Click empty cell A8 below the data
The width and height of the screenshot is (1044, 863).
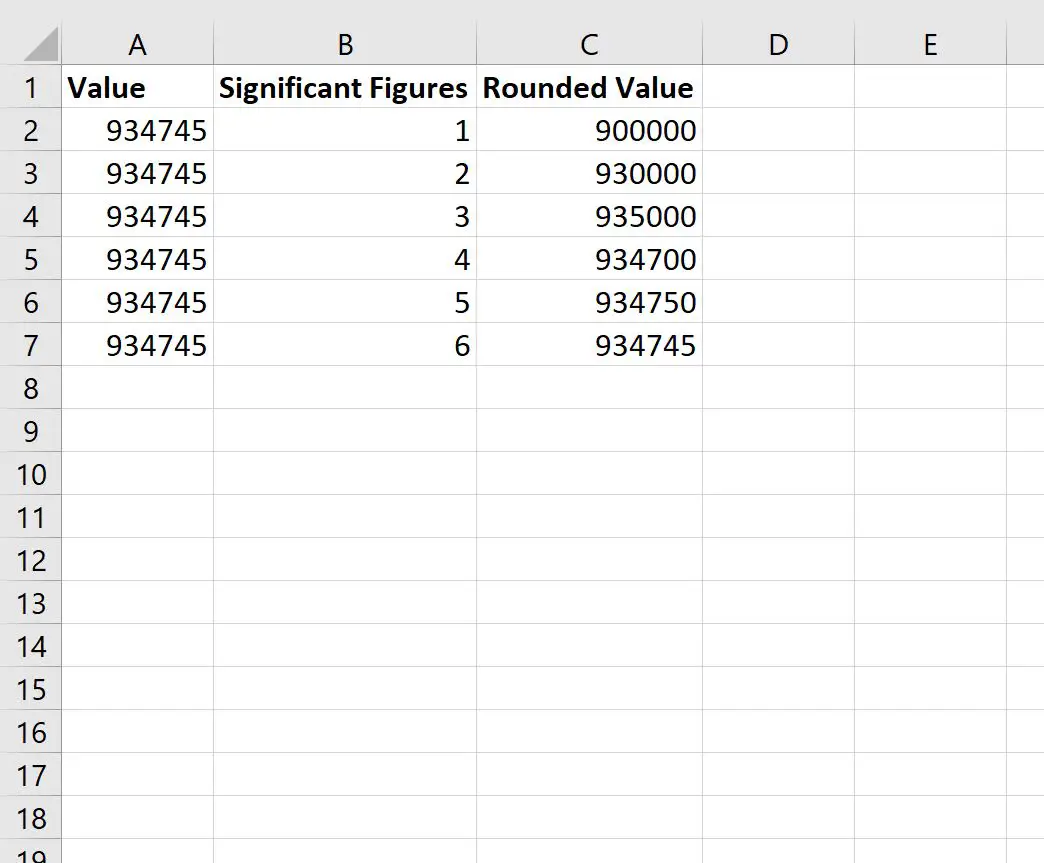(x=137, y=388)
